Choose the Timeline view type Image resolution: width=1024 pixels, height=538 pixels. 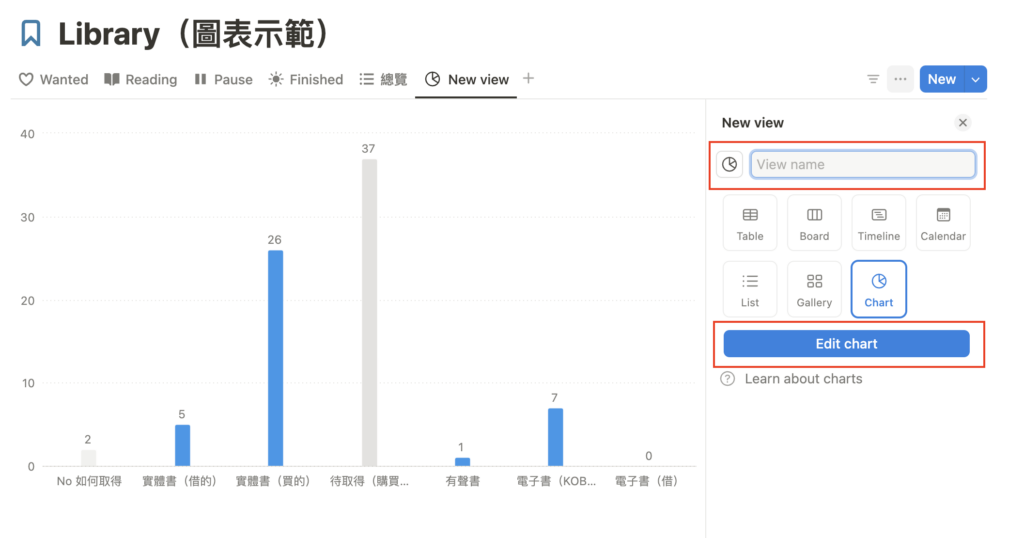click(x=878, y=223)
